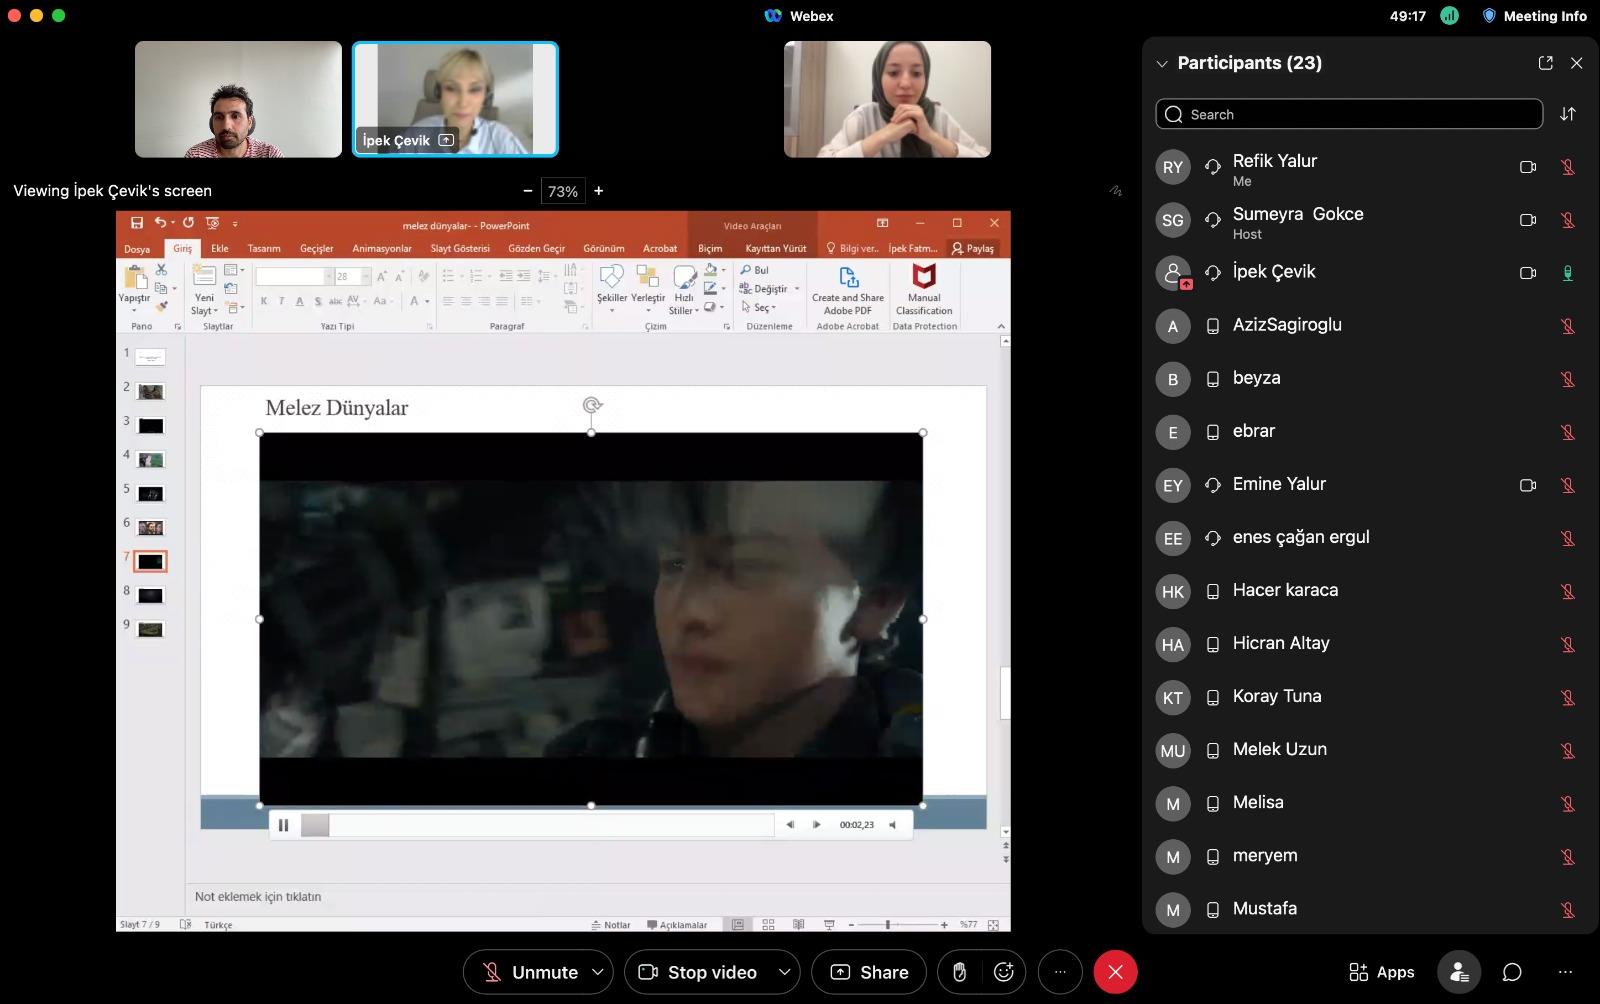Close the Participants panel
Viewport: 1600px width, 1004px height.
tap(1577, 63)
